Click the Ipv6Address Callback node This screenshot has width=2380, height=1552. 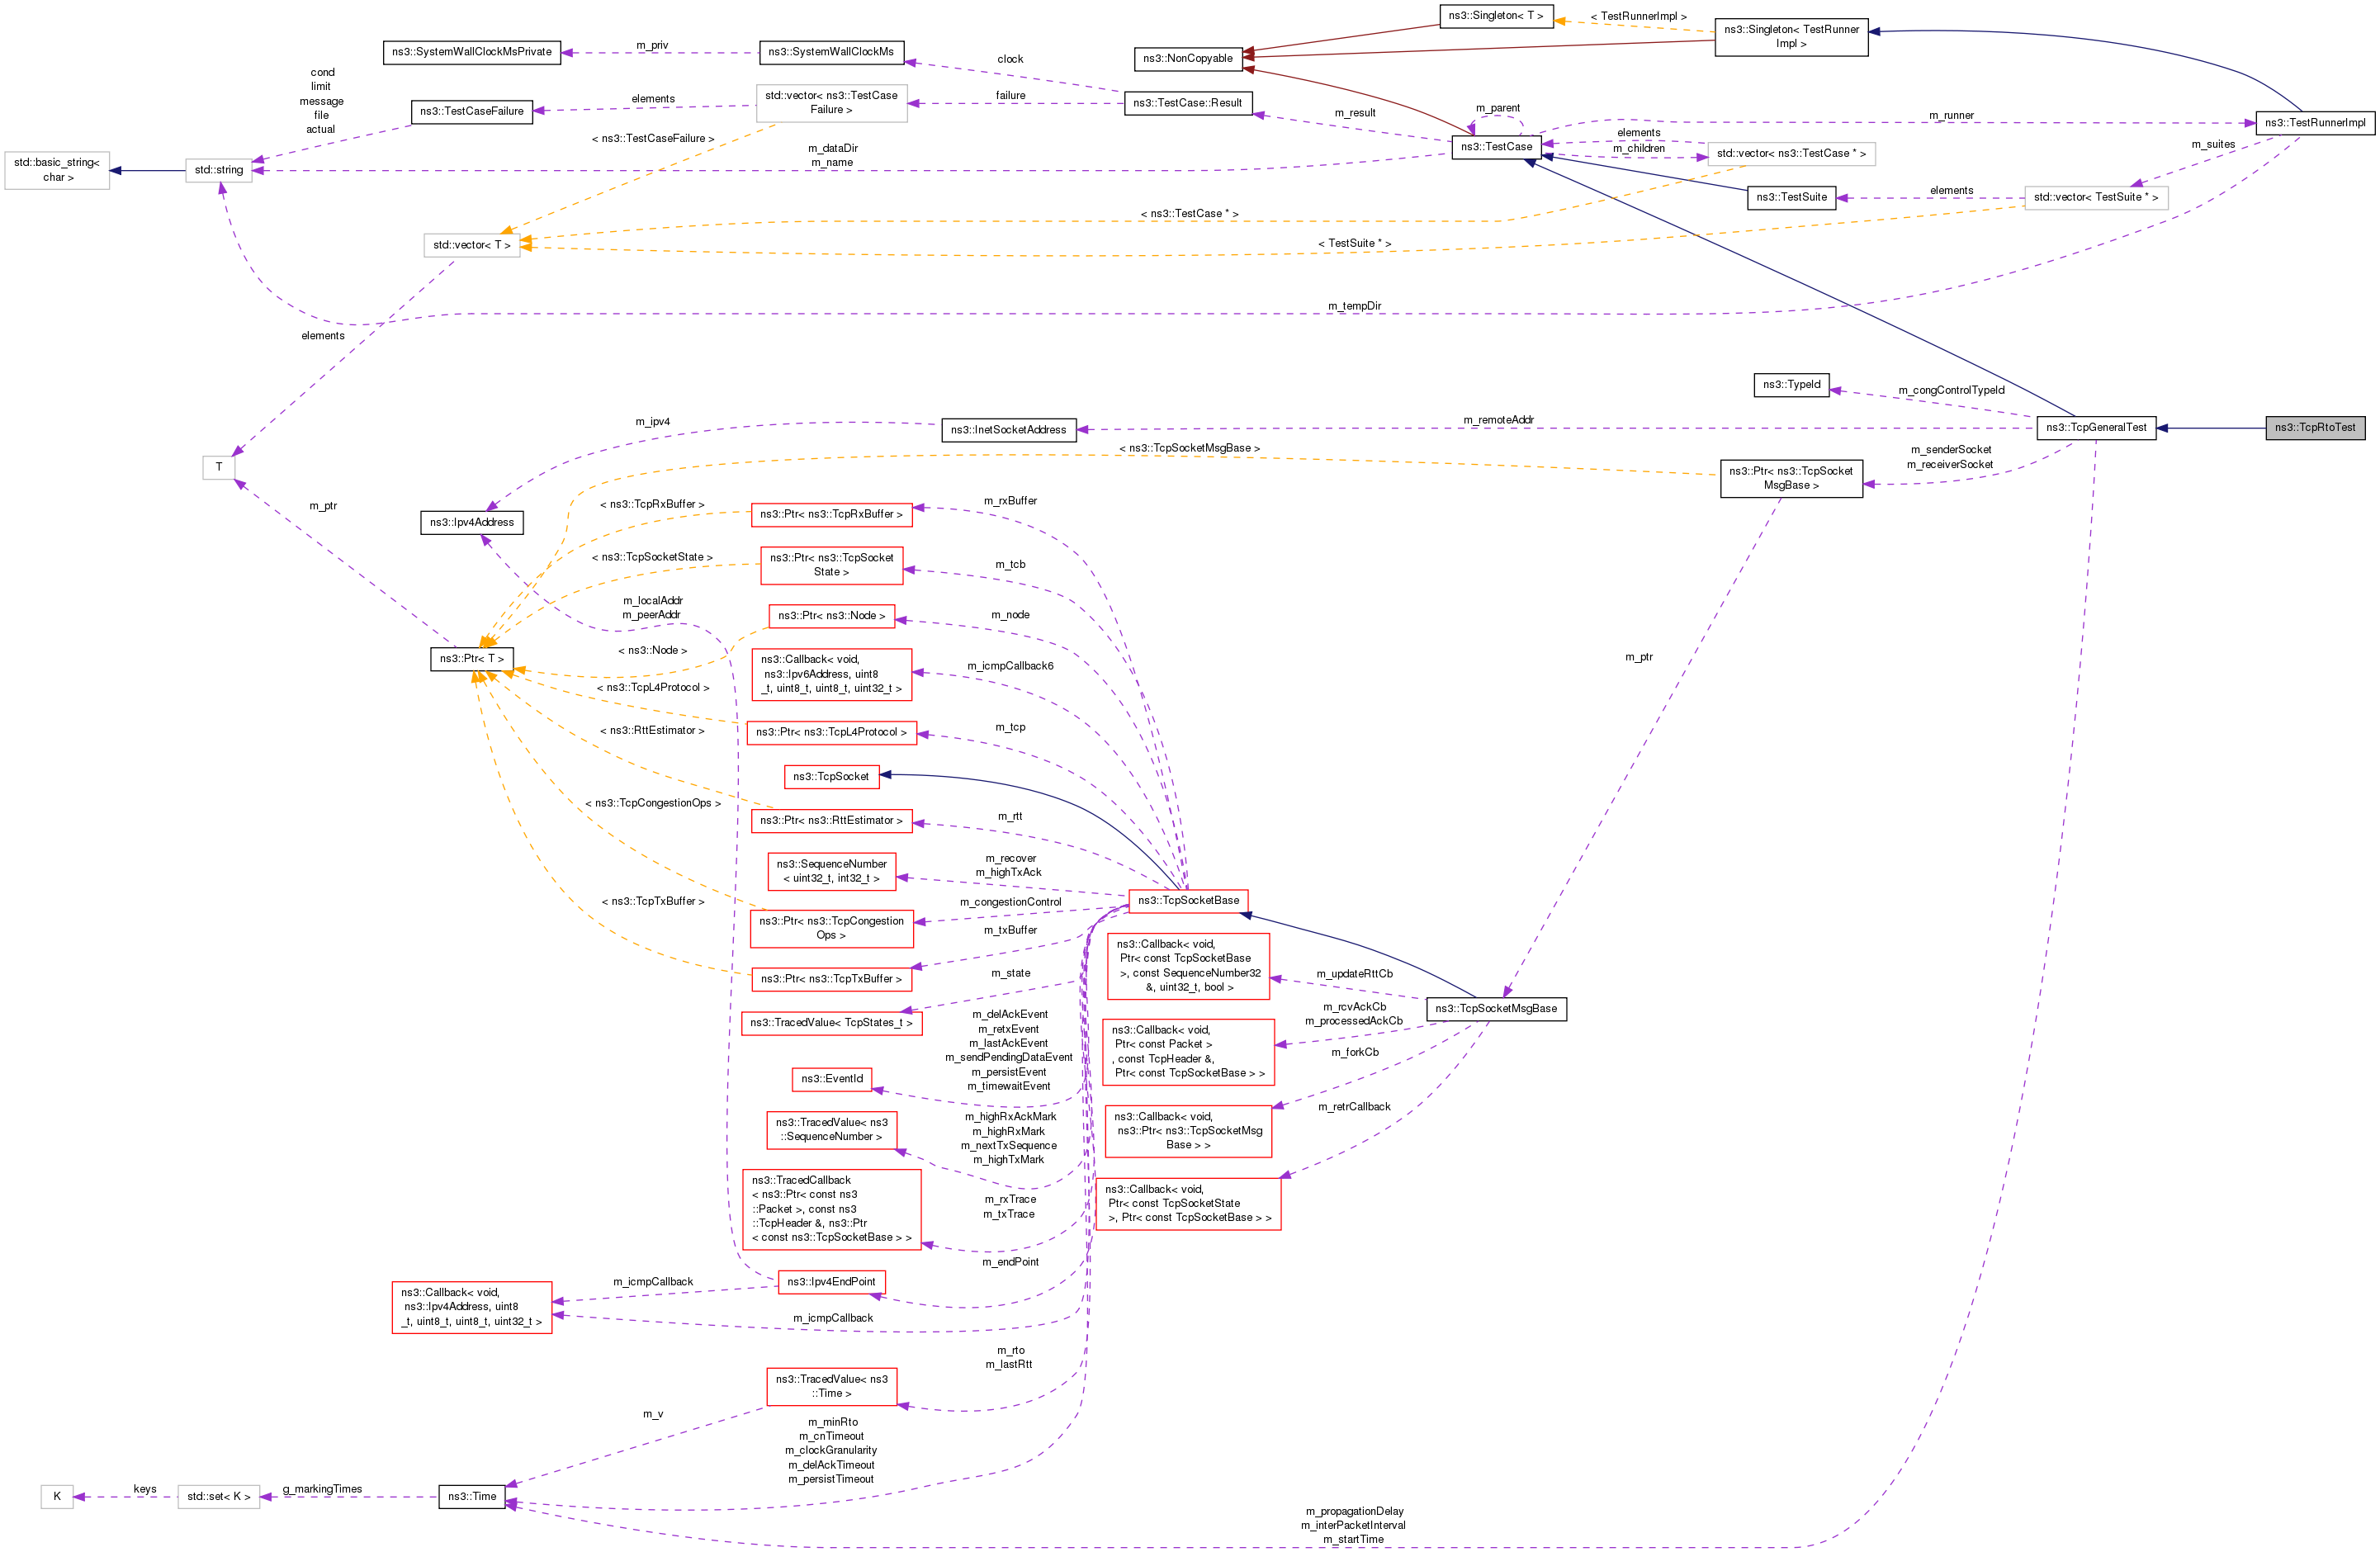(831, 675)
